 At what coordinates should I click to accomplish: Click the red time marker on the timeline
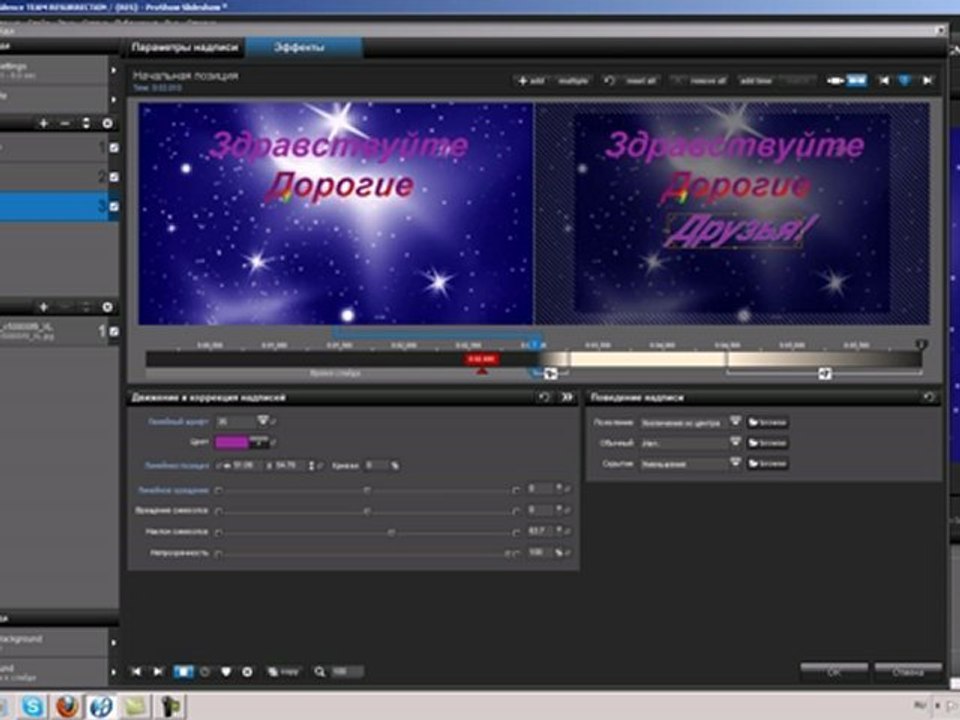coord(481,359)
